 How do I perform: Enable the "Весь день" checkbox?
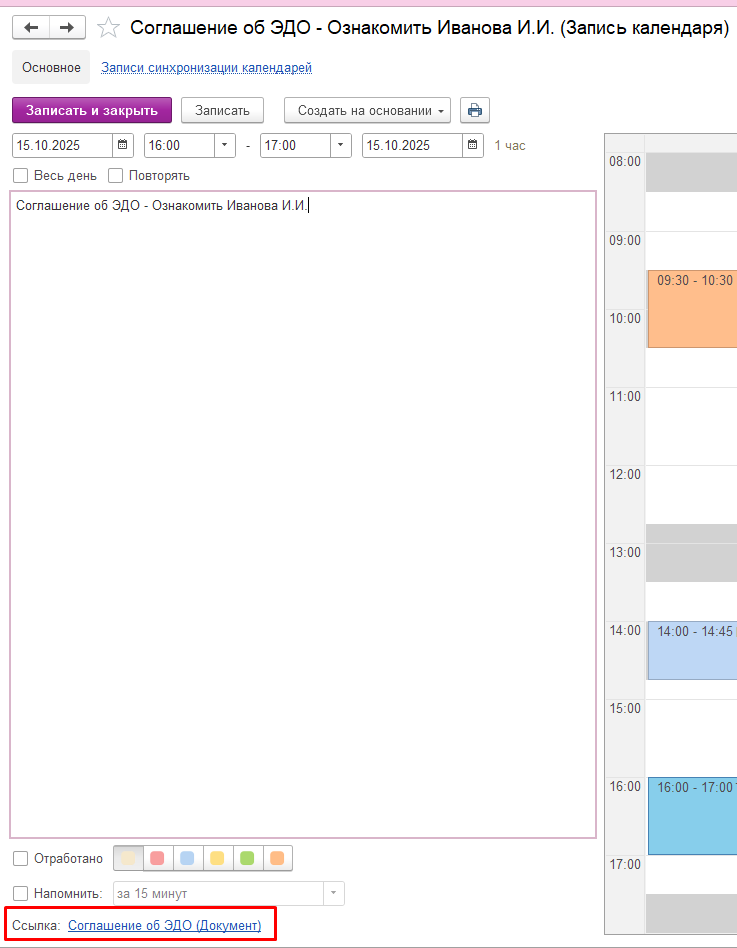tap(21, 176)
